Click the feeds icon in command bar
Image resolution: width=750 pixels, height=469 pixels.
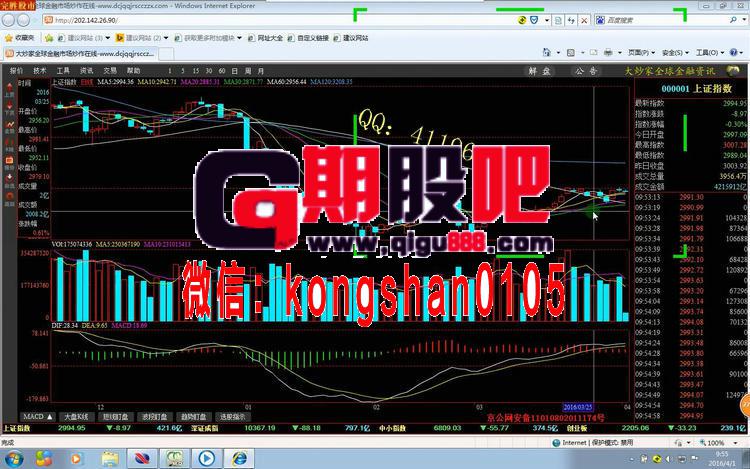click(571, 53)
